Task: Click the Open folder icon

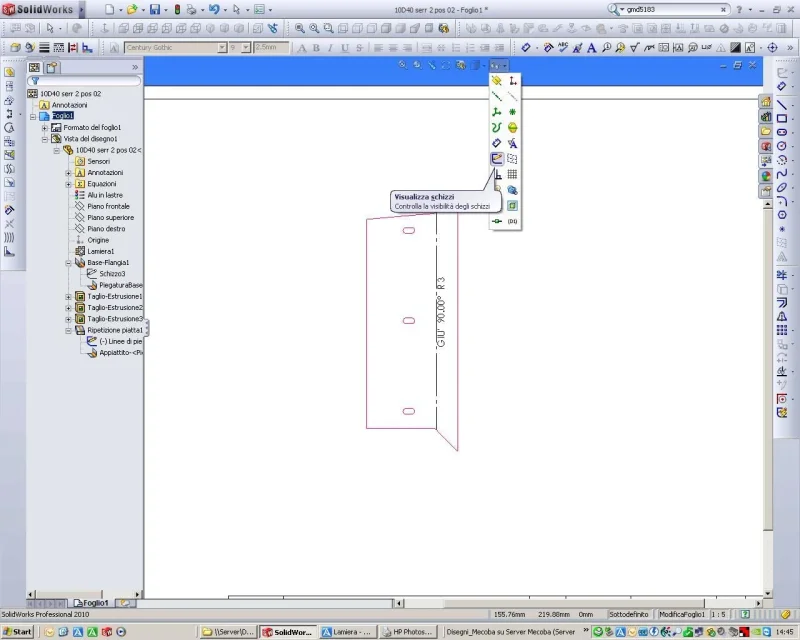Action: 131,9
